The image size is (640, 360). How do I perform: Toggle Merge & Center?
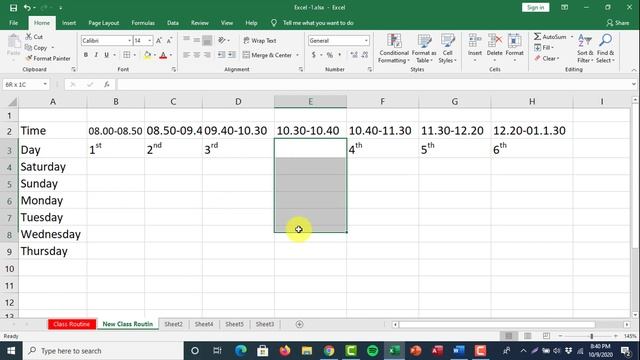click(x=268, y=55)
